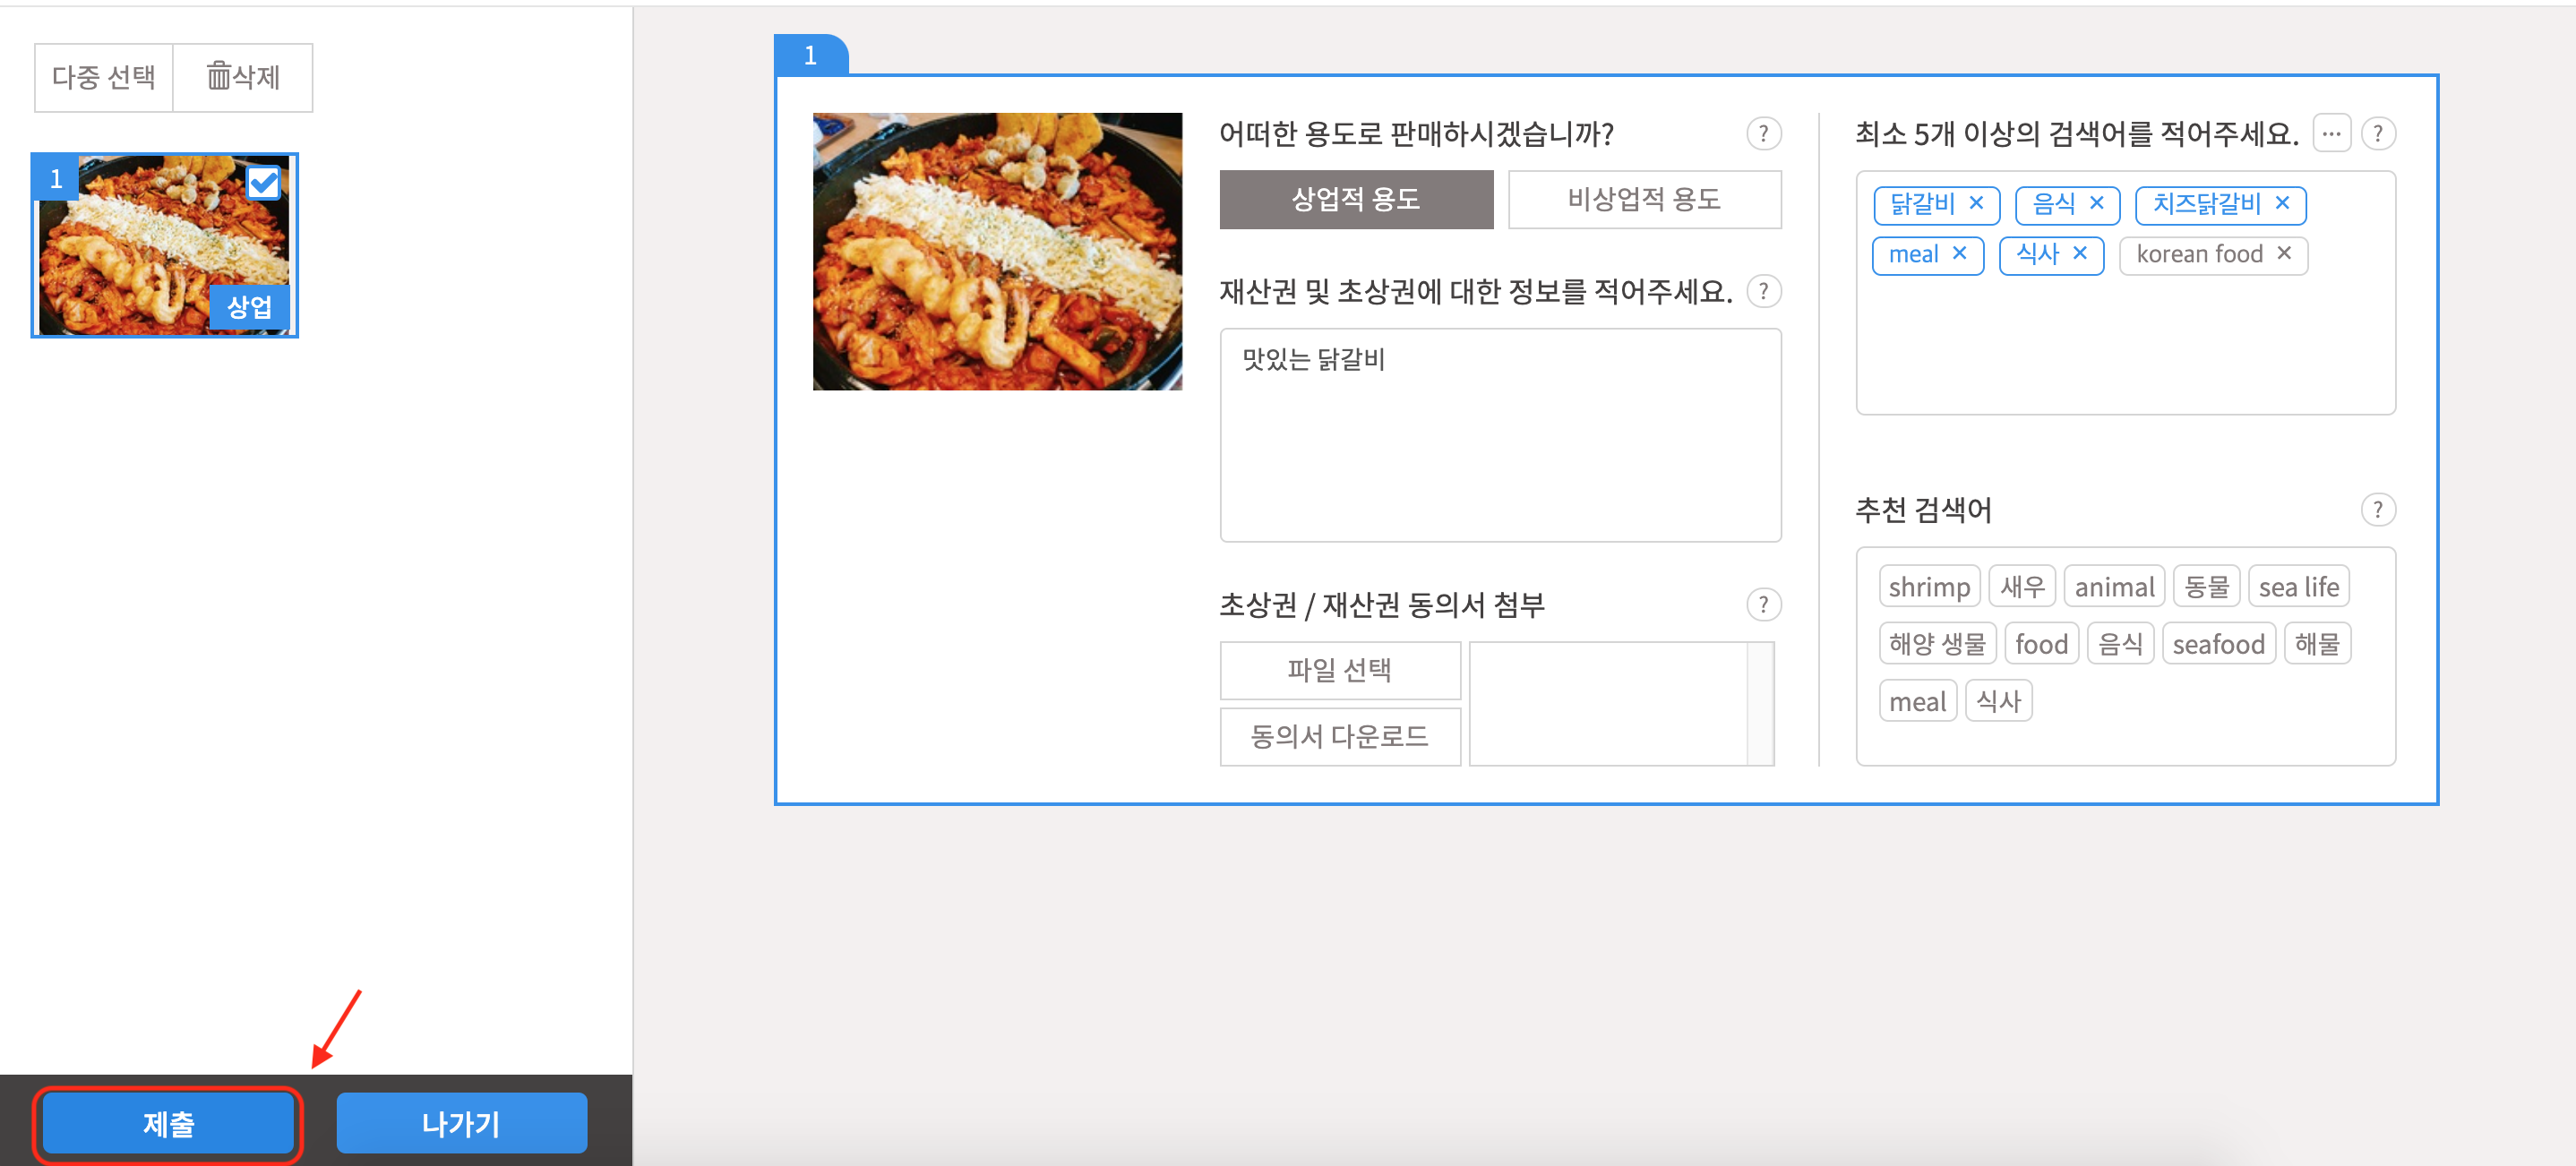2576x1166 pixels.
Task: Delete the 치즈닭갈비 tag with X
Action: [2281, 203]
